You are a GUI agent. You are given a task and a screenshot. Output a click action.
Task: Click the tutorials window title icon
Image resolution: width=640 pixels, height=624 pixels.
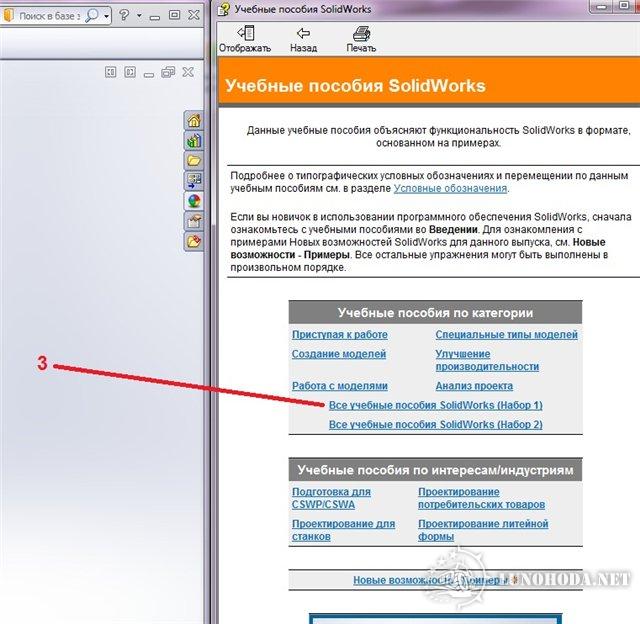click(224, 9)
